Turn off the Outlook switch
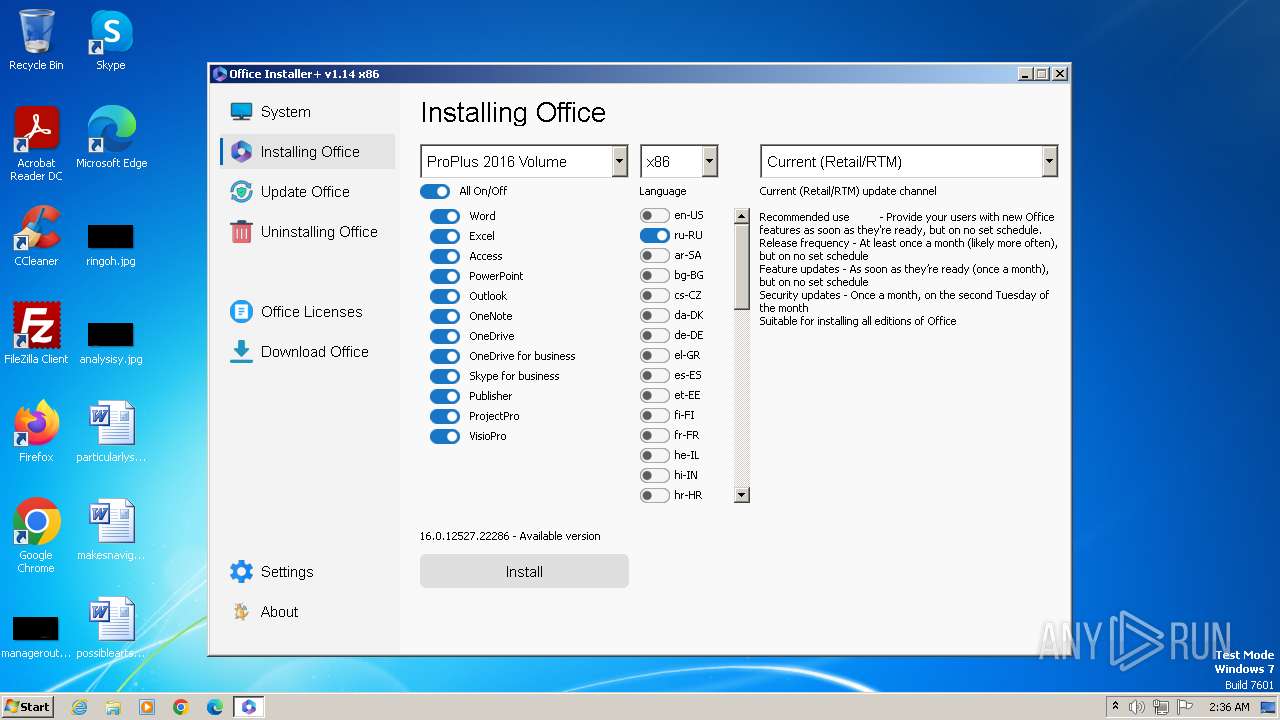 pyautogui.click(x=445, y=296)
